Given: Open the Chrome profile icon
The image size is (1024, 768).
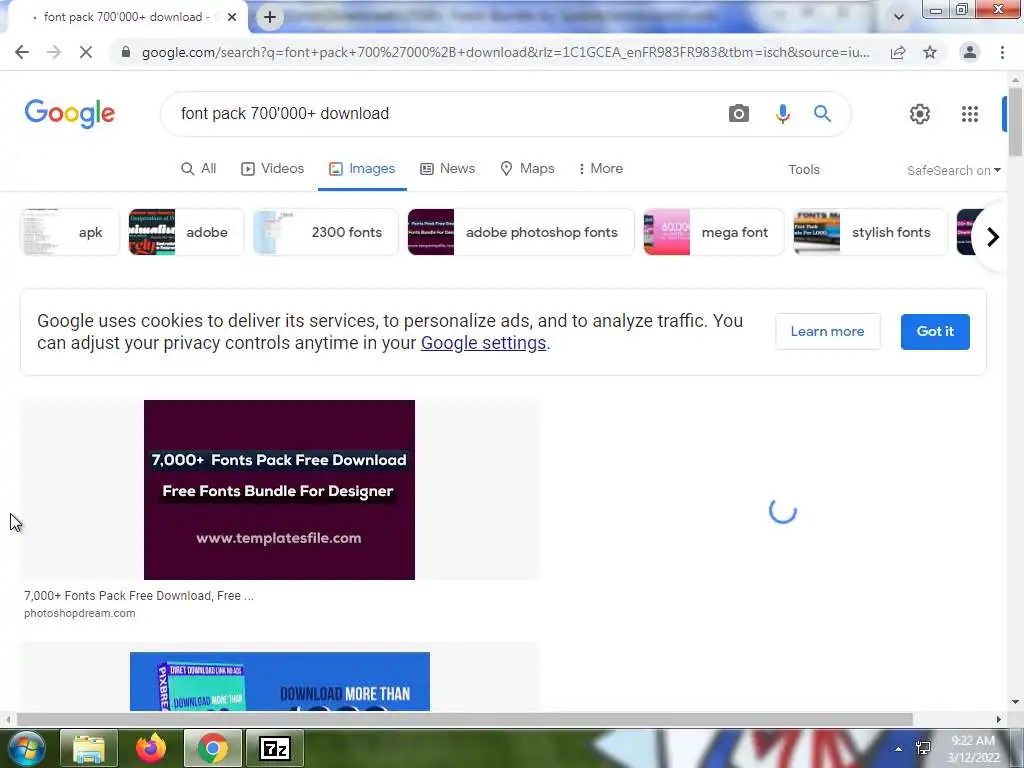Looking at the screenshot, I should coord(970,52).
